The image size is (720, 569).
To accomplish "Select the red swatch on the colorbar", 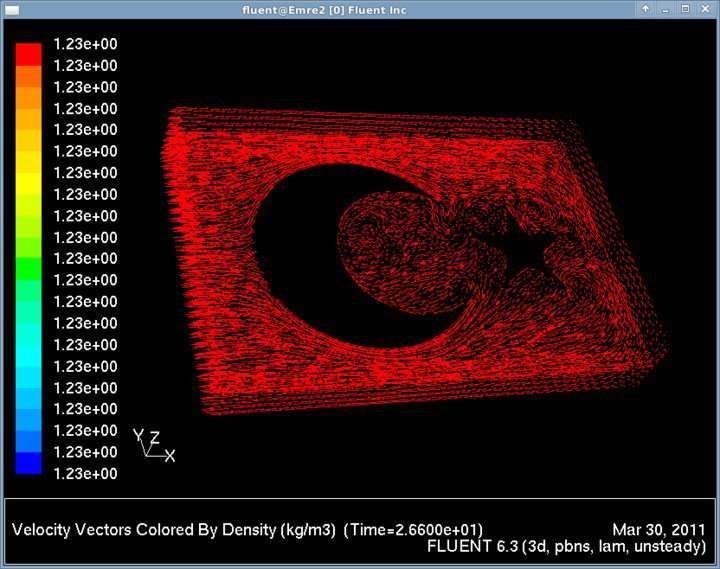I will 28,55.
